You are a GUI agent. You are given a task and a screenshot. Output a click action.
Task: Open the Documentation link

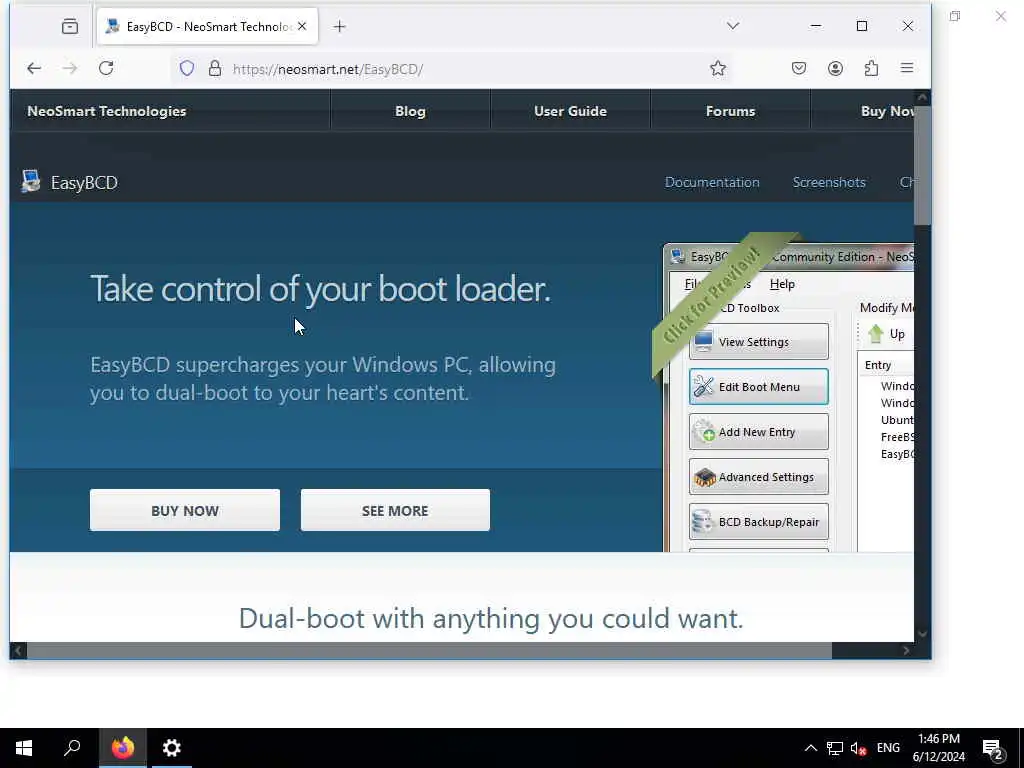(x=712, y=182)
